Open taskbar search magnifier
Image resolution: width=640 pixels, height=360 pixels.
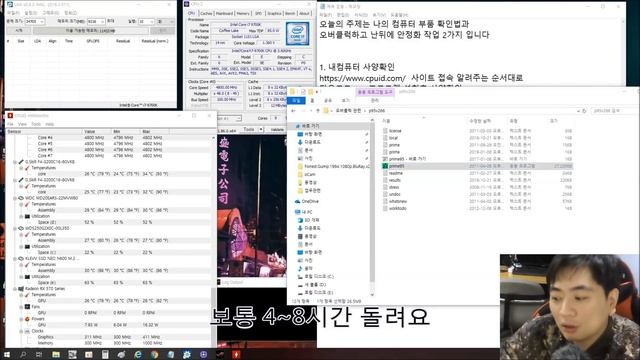(x=23, y=355)
